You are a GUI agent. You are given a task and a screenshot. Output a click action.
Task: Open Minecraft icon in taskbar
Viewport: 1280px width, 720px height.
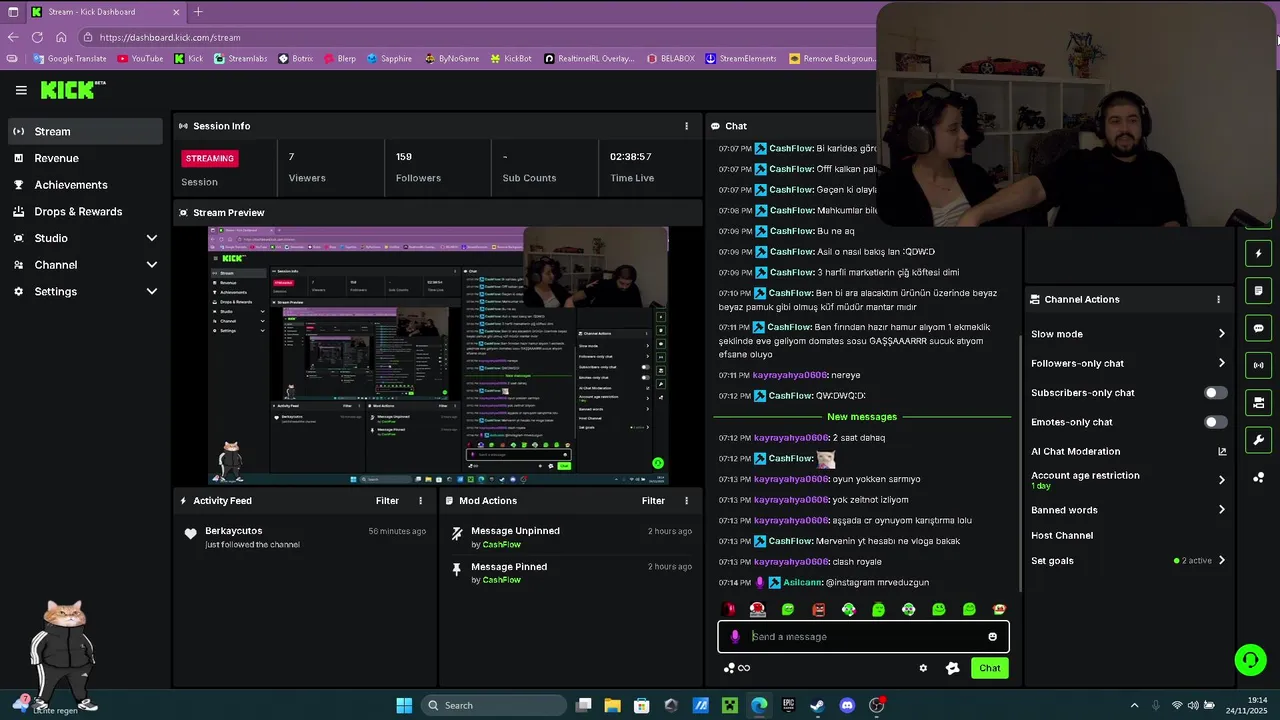[730, 705]
